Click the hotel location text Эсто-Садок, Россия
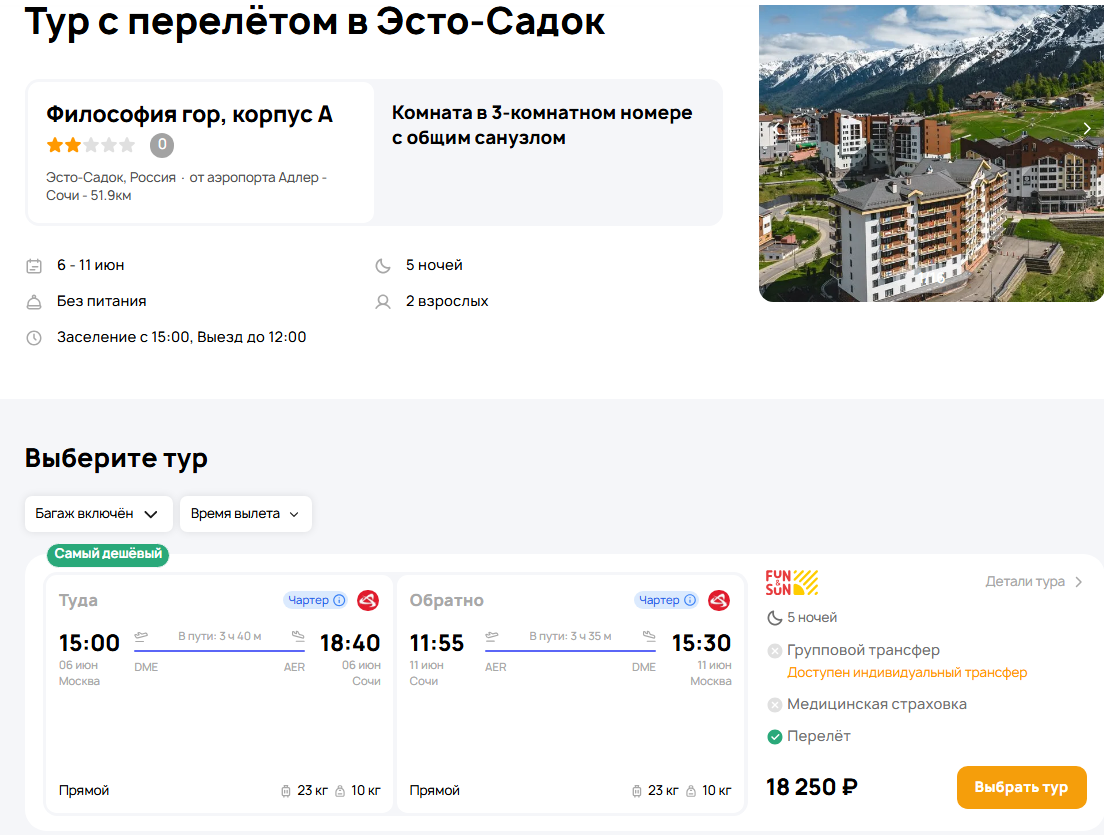This screenshot has width=1104, height=835. [x=111, y=177]
